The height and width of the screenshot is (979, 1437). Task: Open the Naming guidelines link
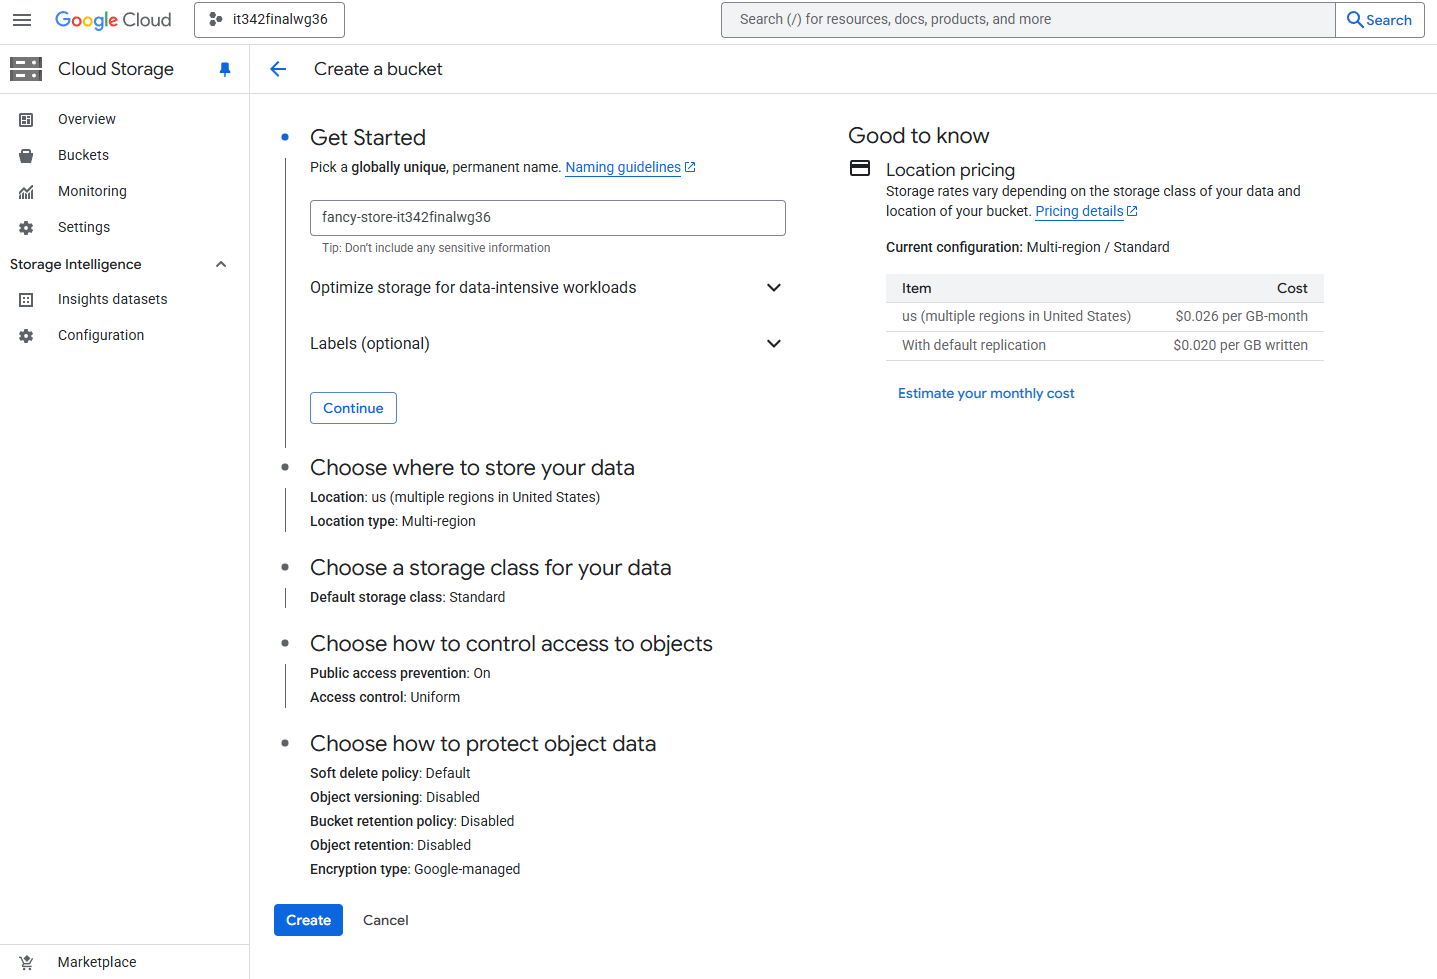(x=623, y=168)
